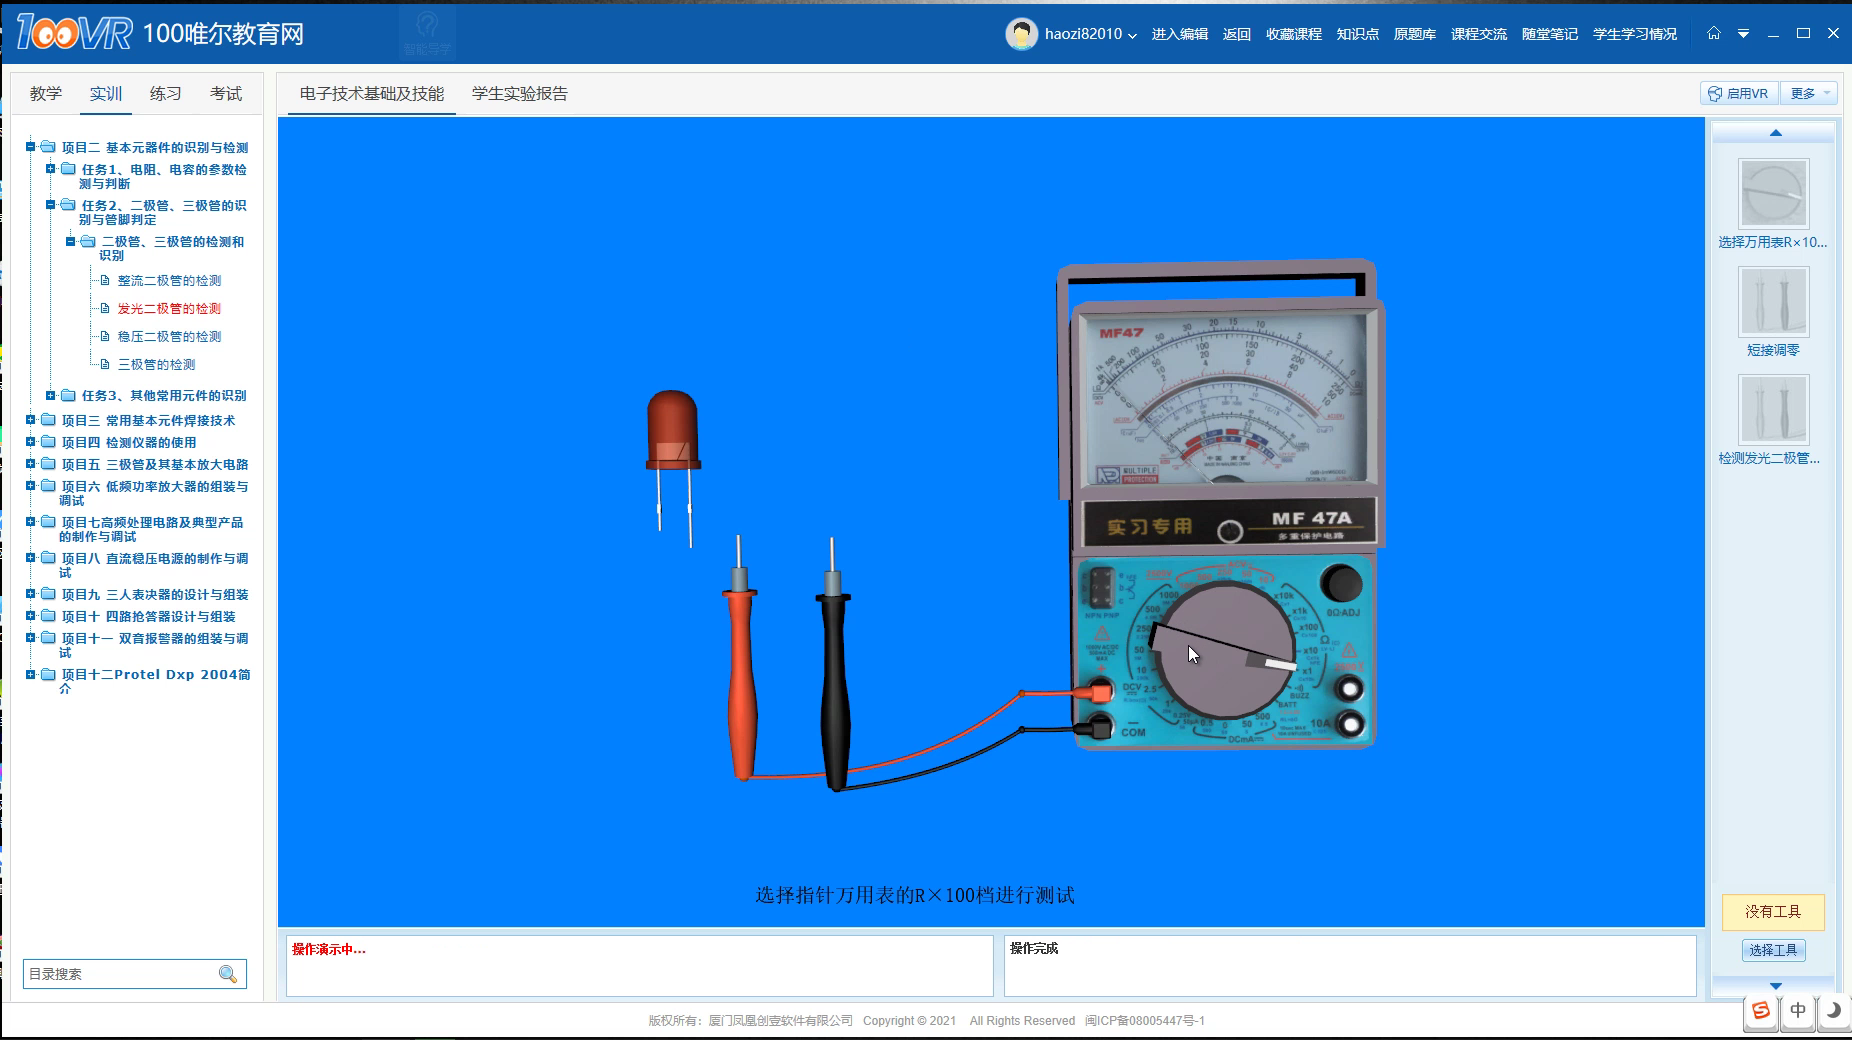Screen dimensions: 1852x1040
Task: Click the user avatar icon
Action: (1021, 34)
